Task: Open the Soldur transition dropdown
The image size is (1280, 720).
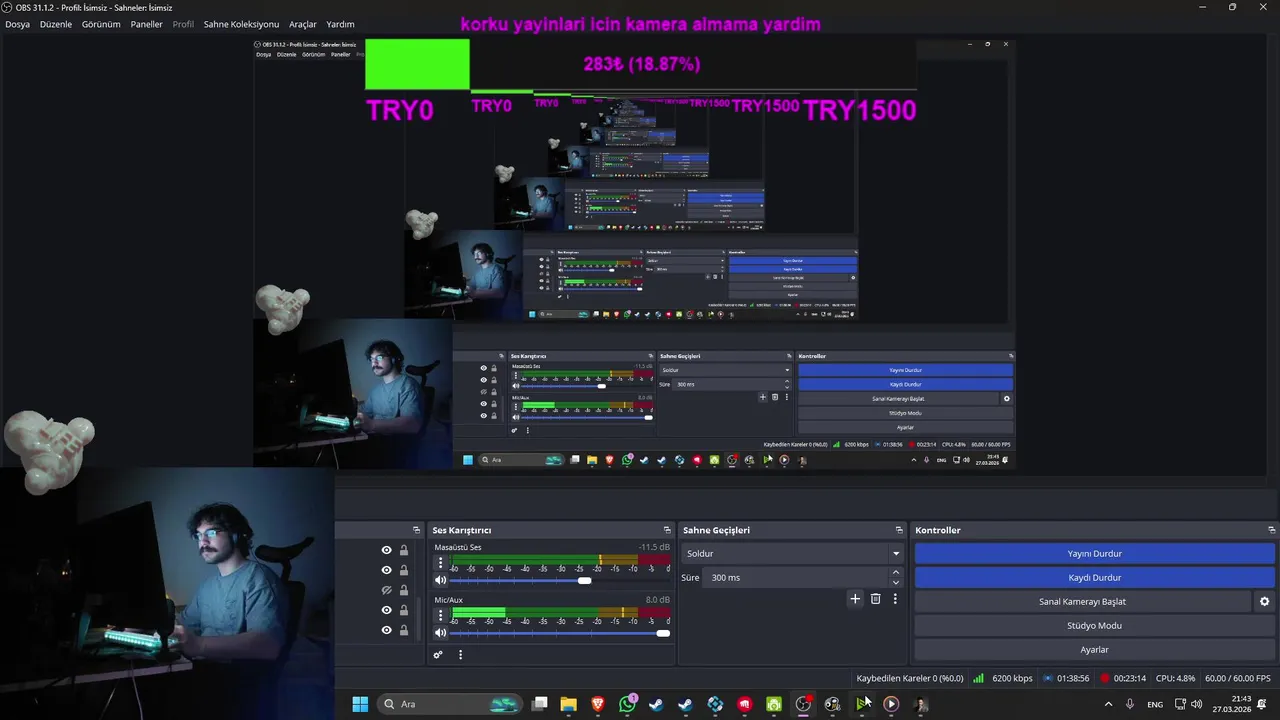Action: coord(792,553)
